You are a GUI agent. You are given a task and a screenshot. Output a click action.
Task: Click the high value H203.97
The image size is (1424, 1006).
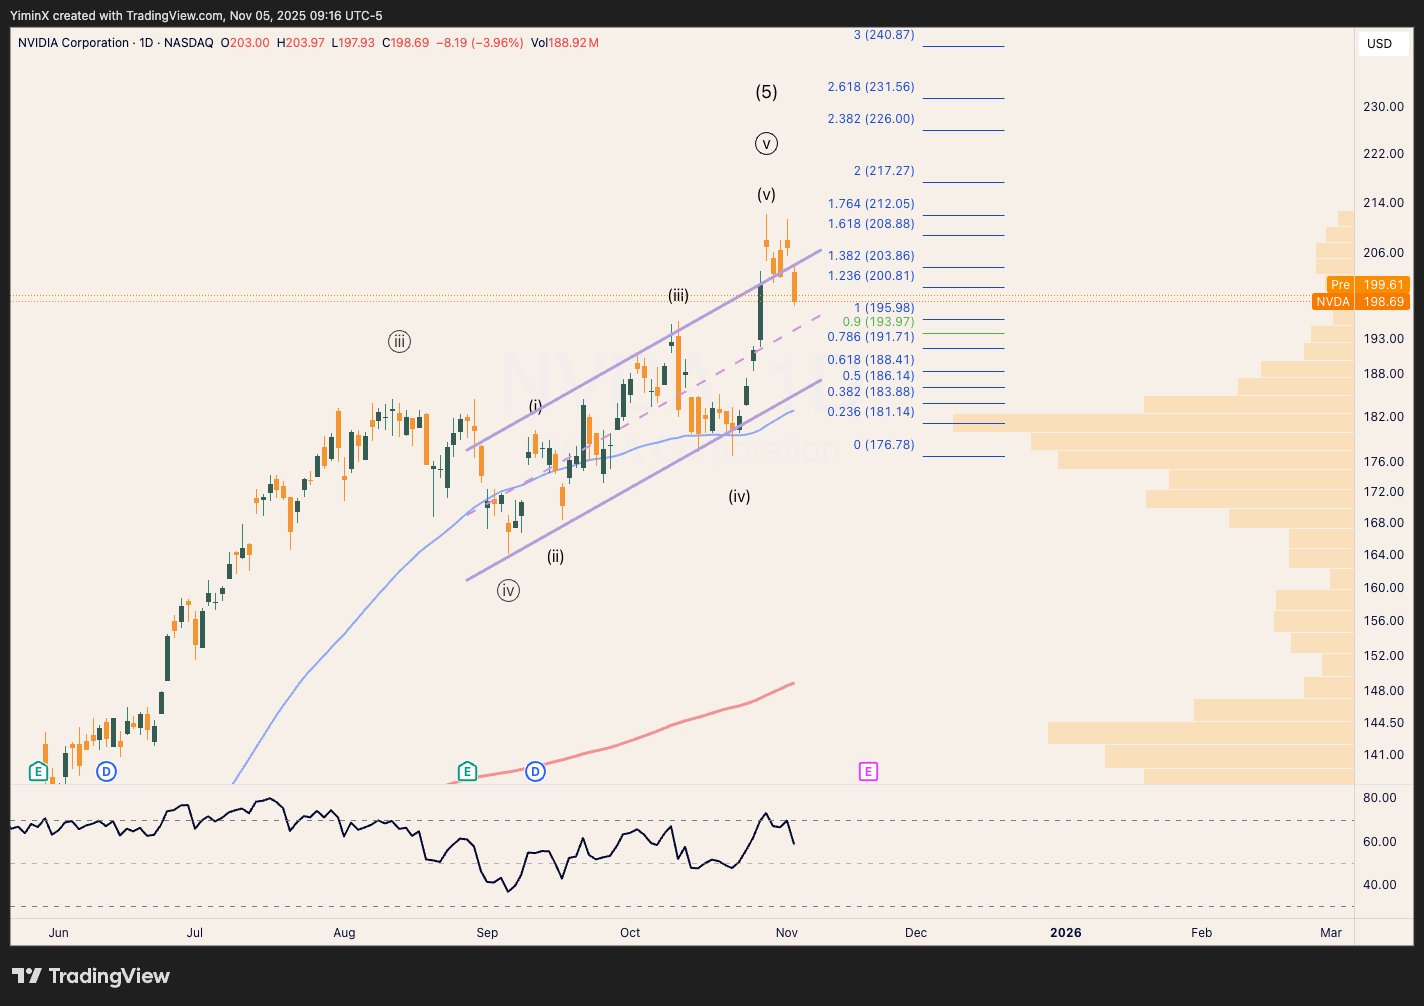point(301,43)
